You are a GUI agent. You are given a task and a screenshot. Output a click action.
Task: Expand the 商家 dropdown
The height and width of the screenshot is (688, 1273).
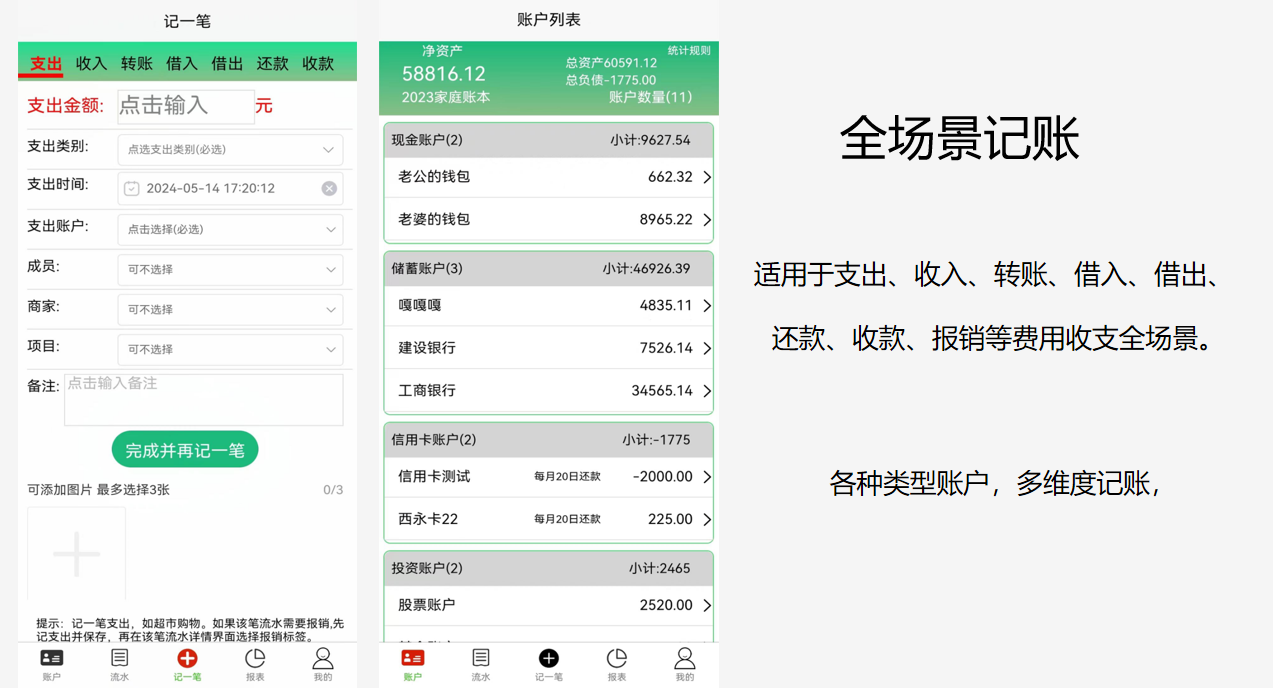coord(230,310)
